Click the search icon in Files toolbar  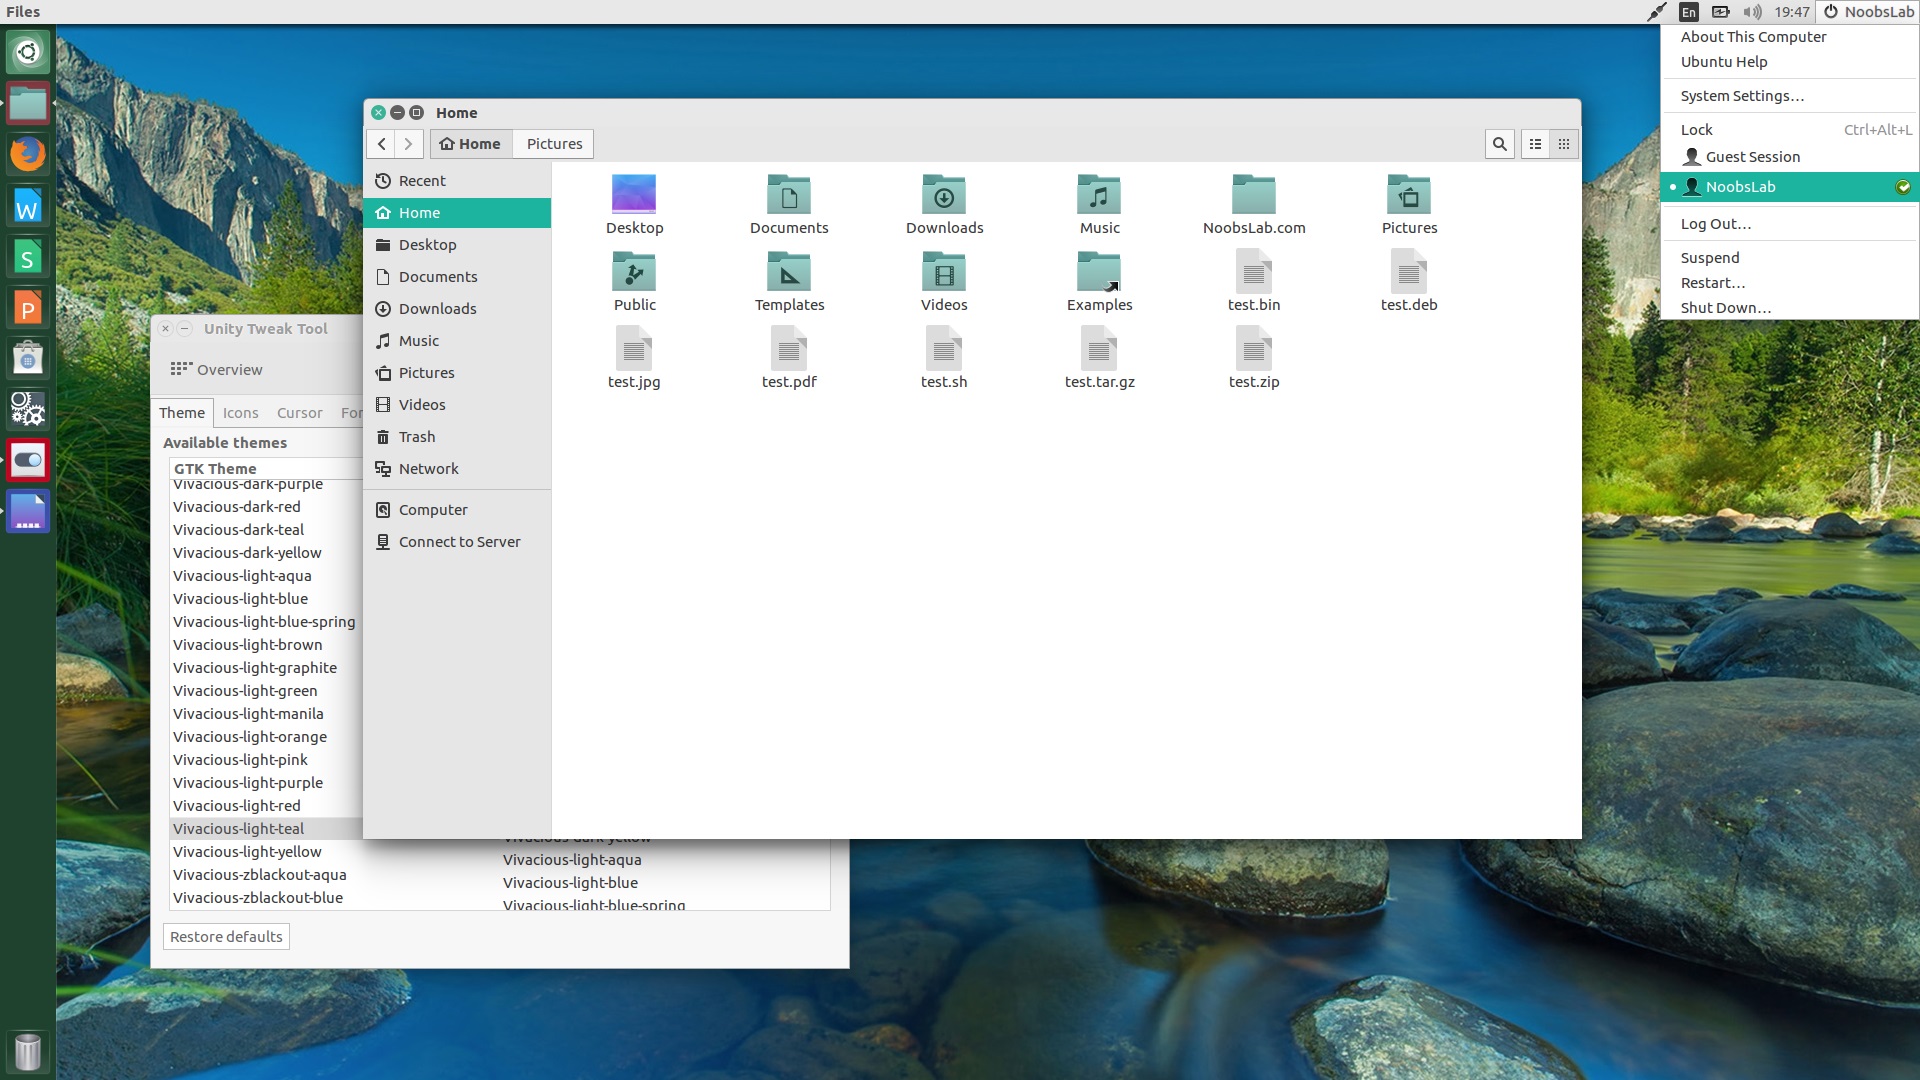(x=1499, y=144)
